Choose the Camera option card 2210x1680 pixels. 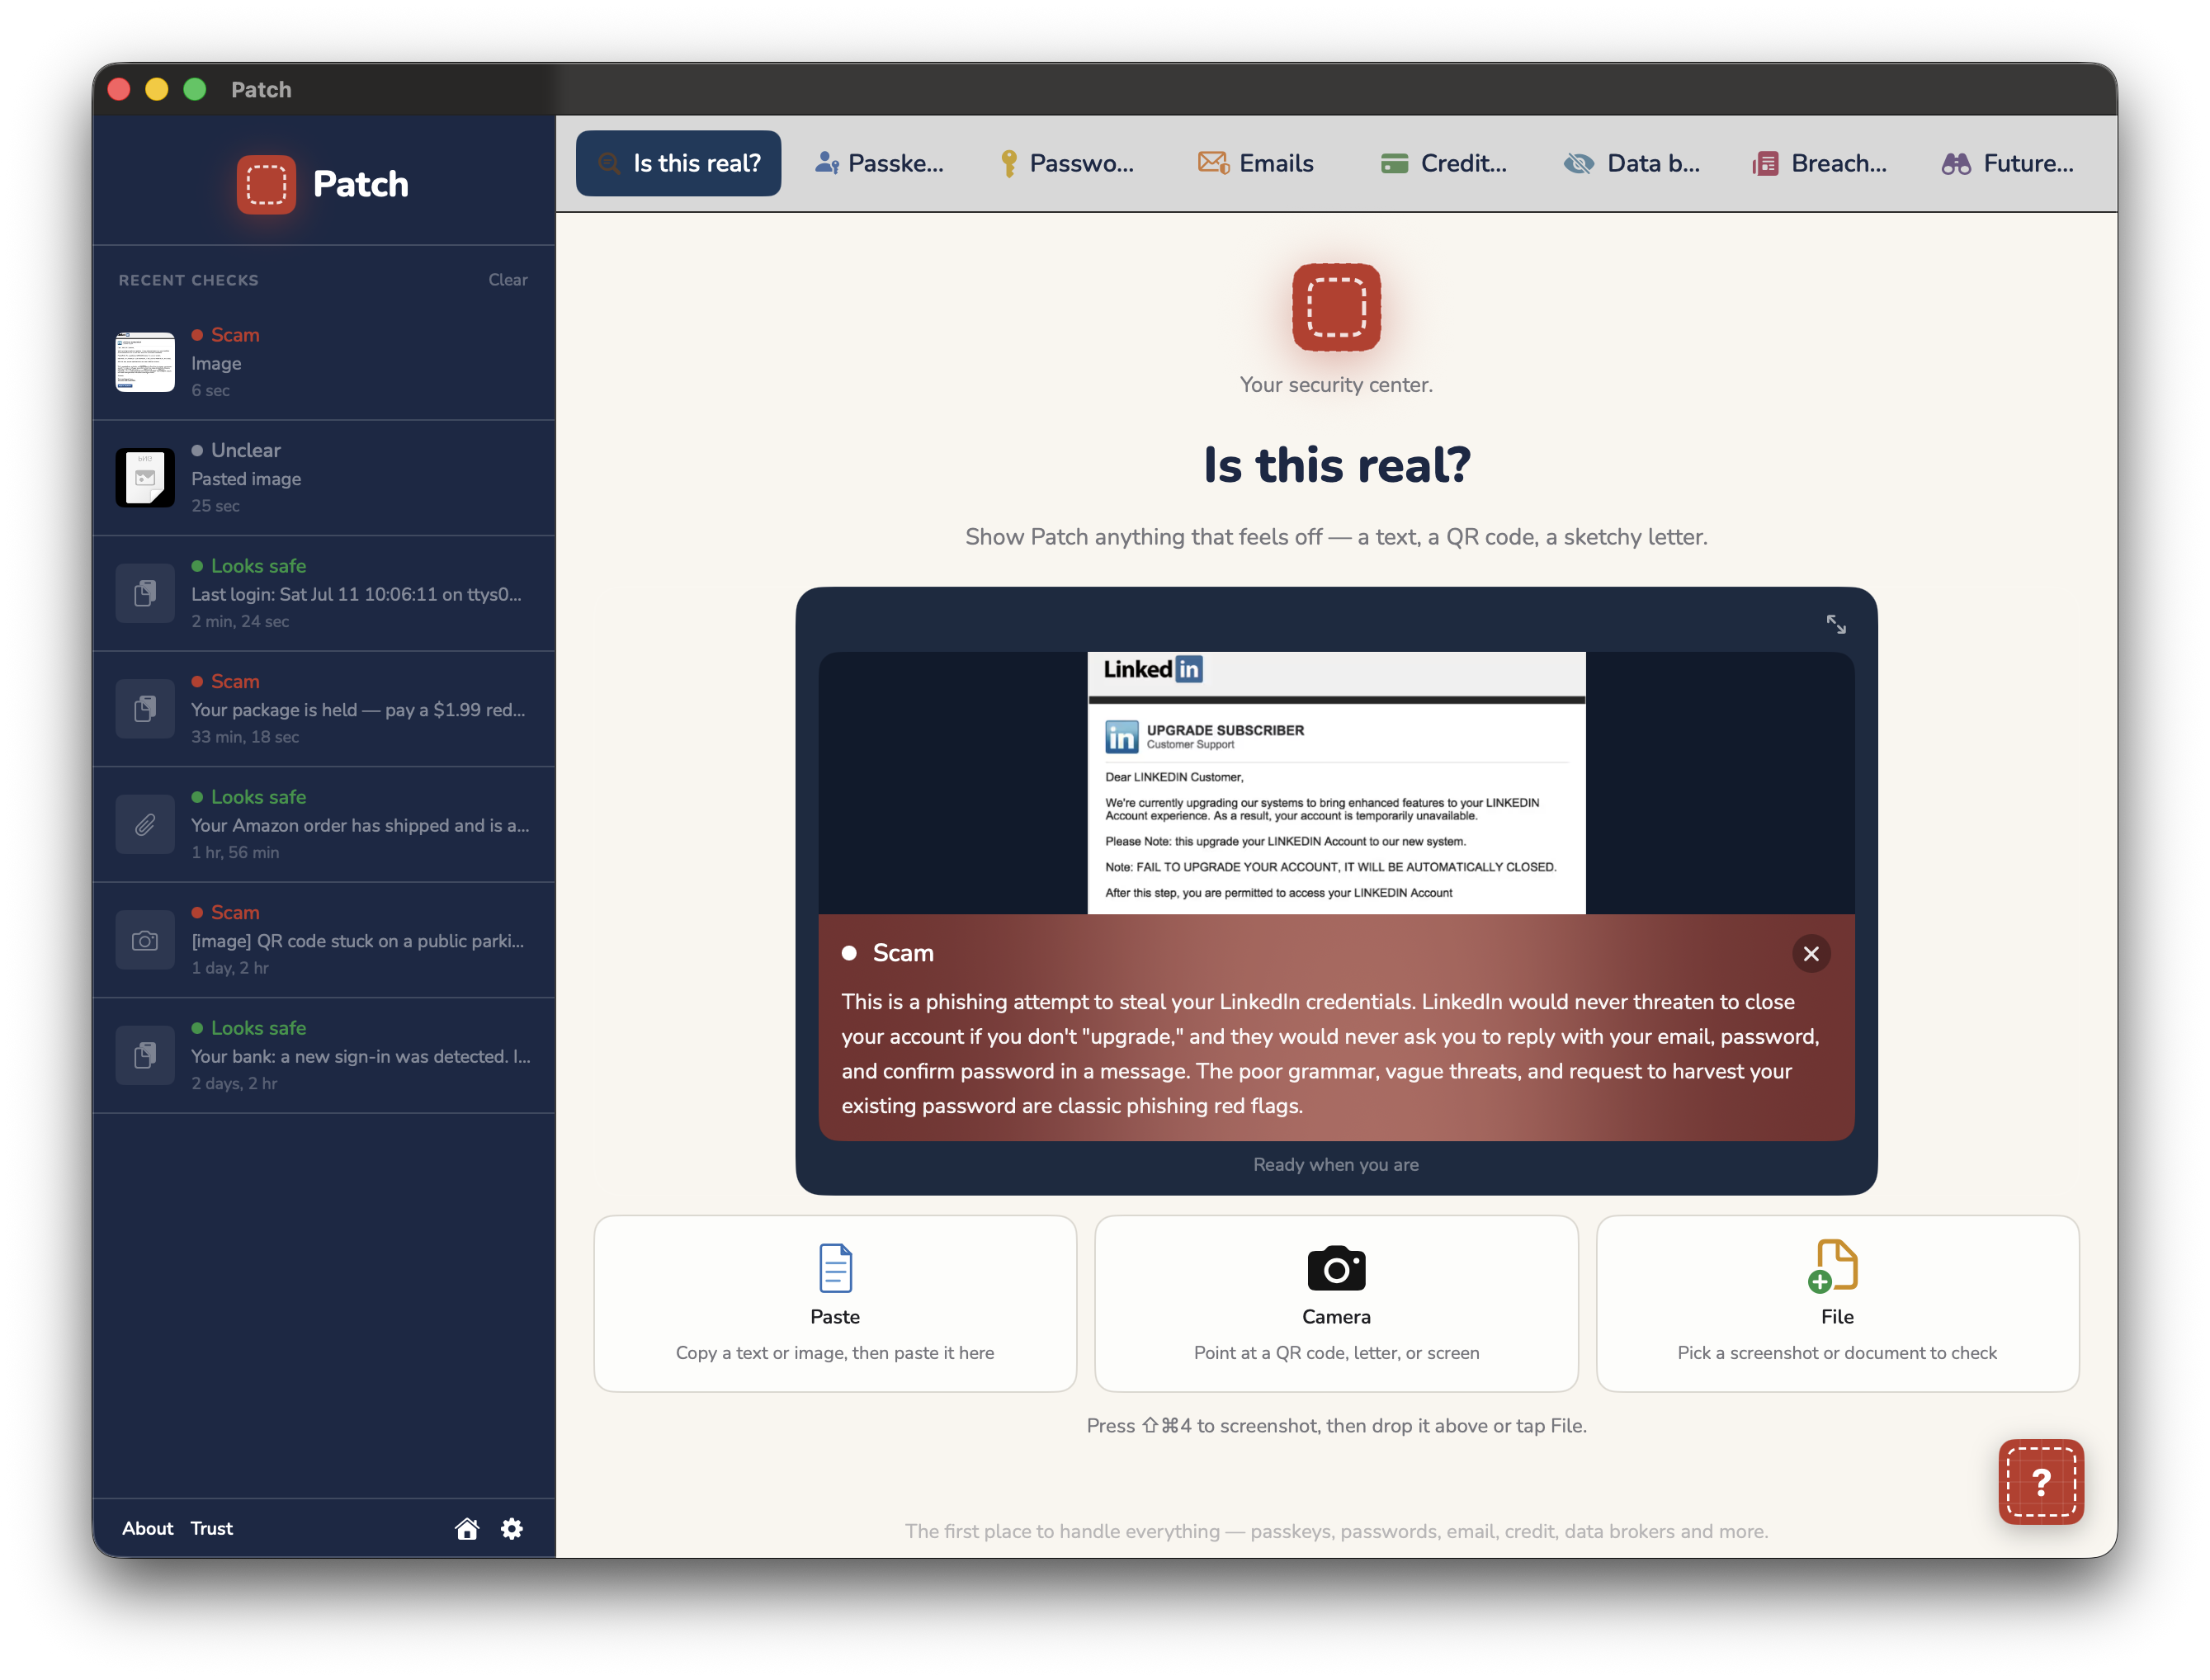coord(1335,1302)
